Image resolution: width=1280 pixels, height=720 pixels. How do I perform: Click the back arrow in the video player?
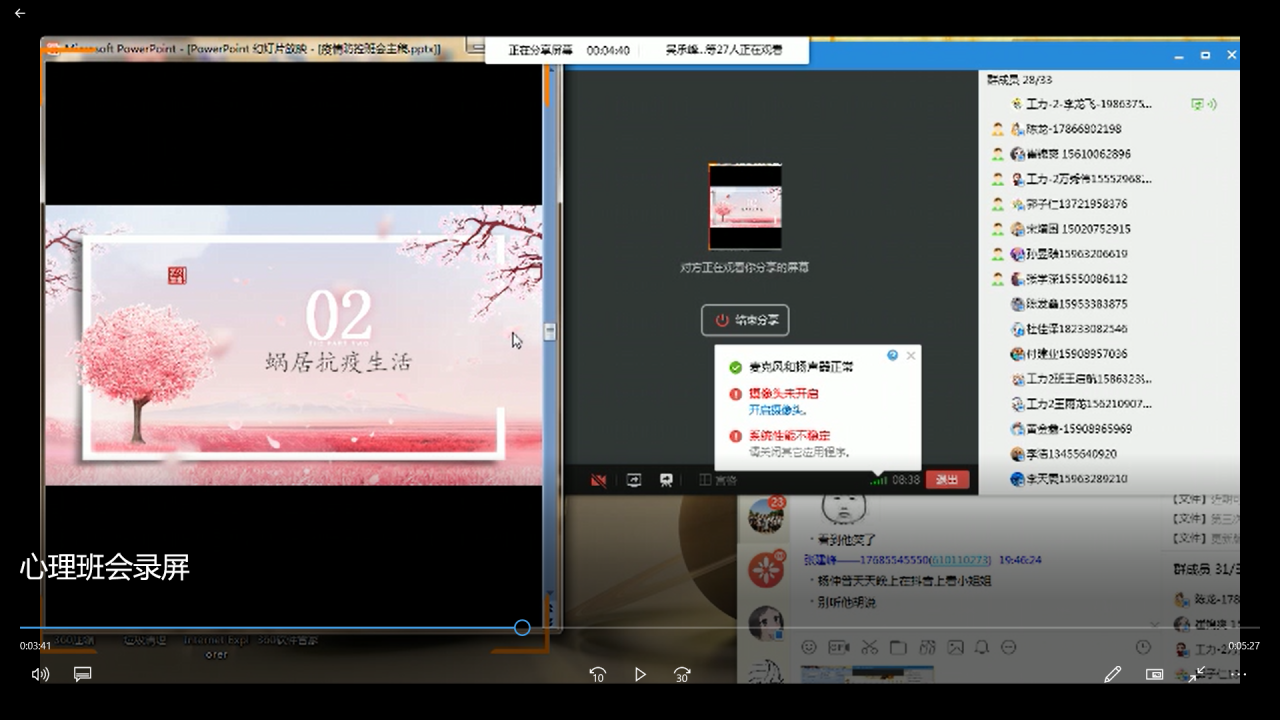[20, 13]
